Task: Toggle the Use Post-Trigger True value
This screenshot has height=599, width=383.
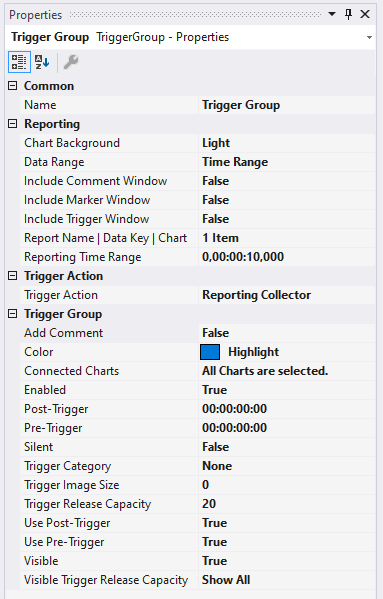Action: pyautogui.click(x=215, y=523)
